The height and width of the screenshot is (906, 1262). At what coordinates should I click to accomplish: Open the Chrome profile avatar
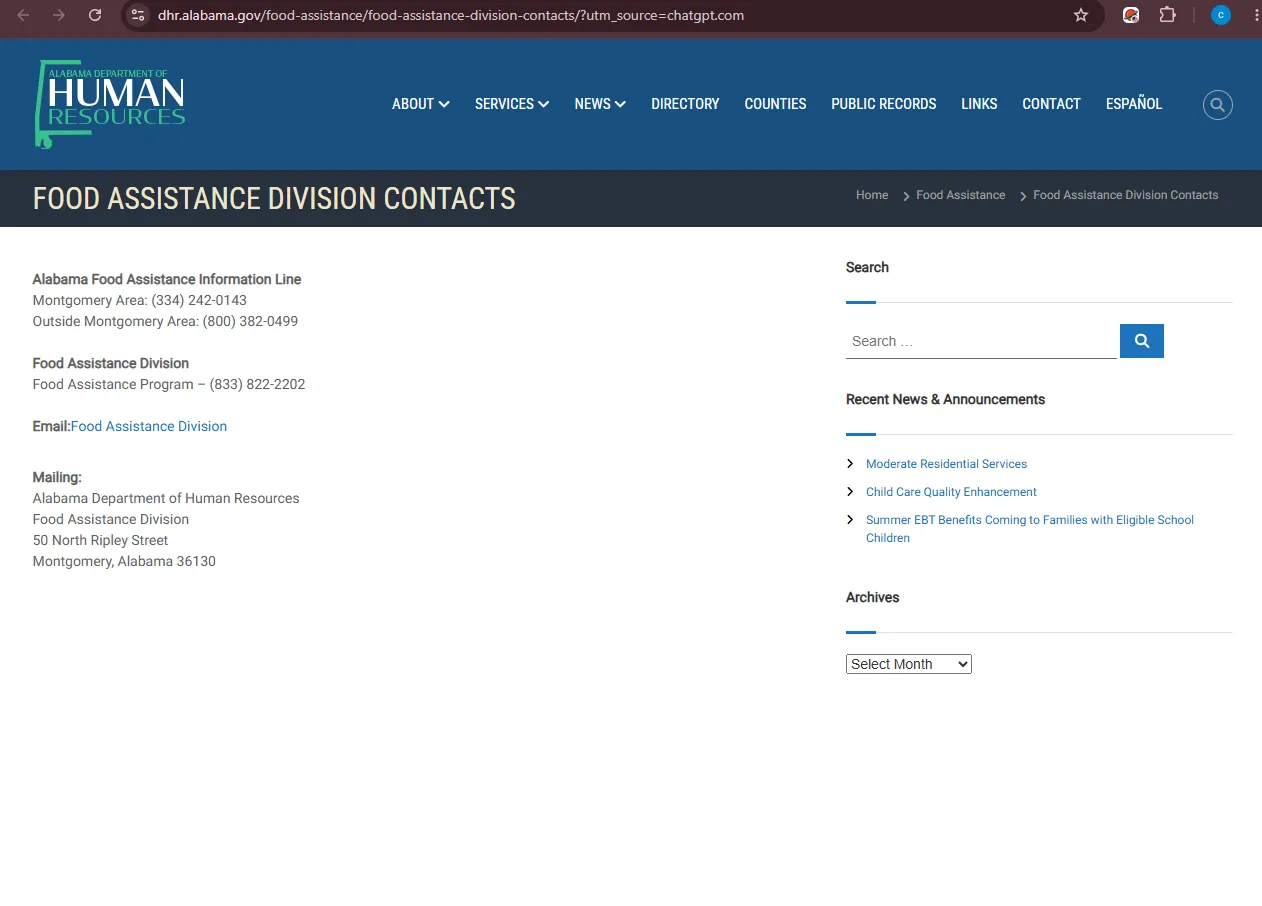(x=1221, y=15)
